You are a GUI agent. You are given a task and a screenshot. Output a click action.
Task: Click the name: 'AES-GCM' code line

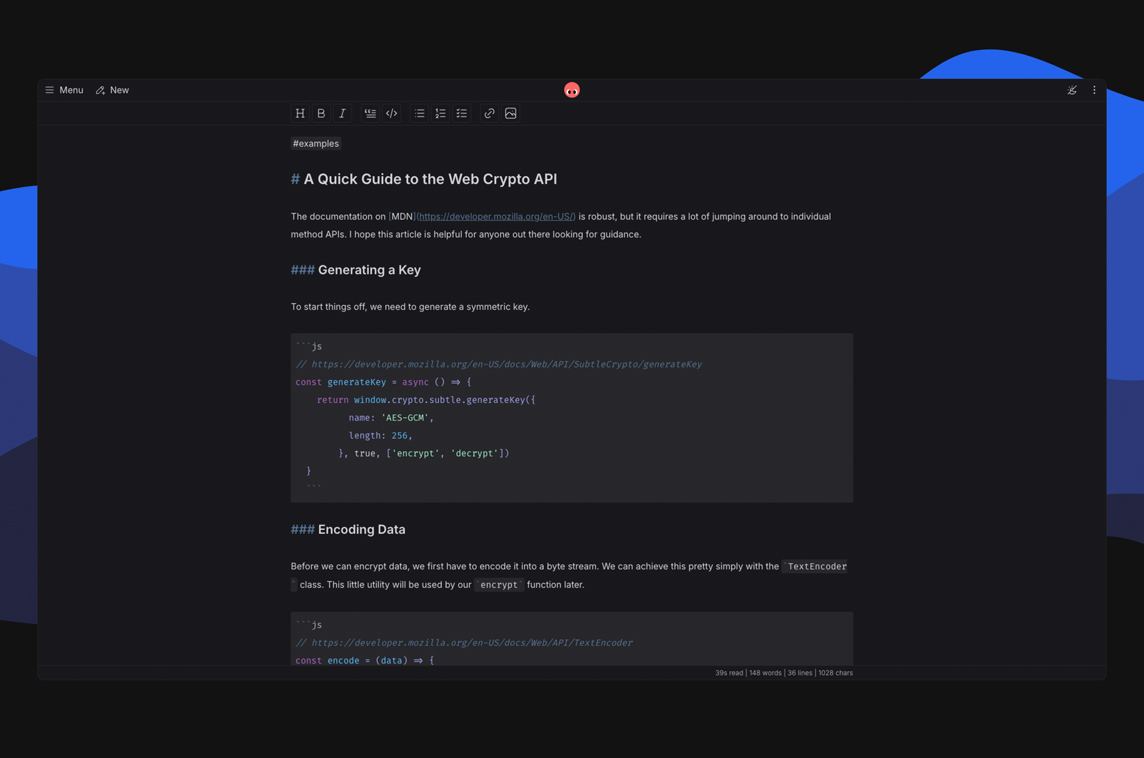coord(391,418)
